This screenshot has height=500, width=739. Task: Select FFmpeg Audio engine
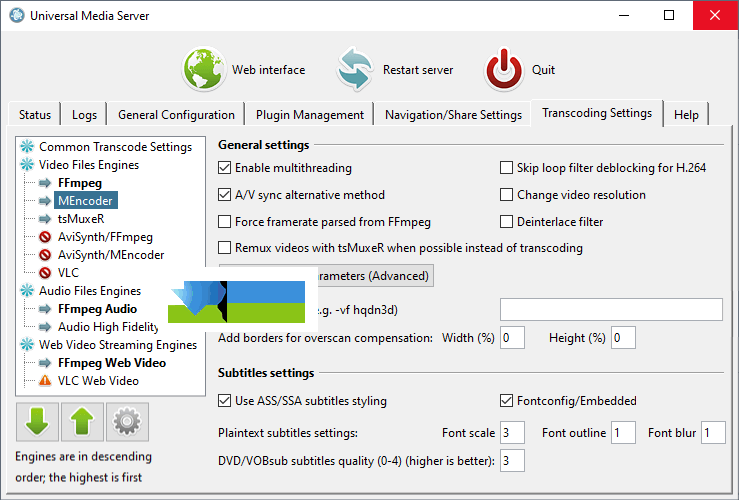pyautogui.click(x=97, y=309)
